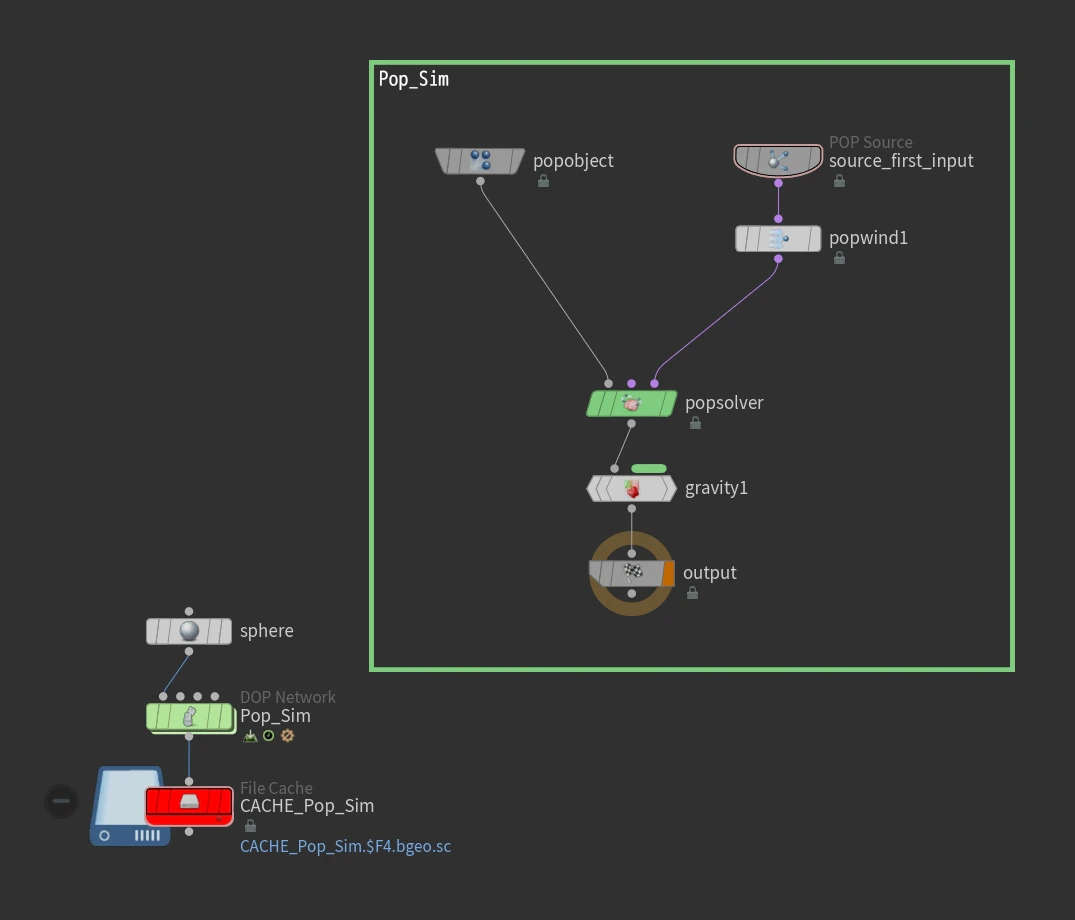Select the output node with checkered flag
This screenshot has width=1075, height=920.
(x=631, y=573)
